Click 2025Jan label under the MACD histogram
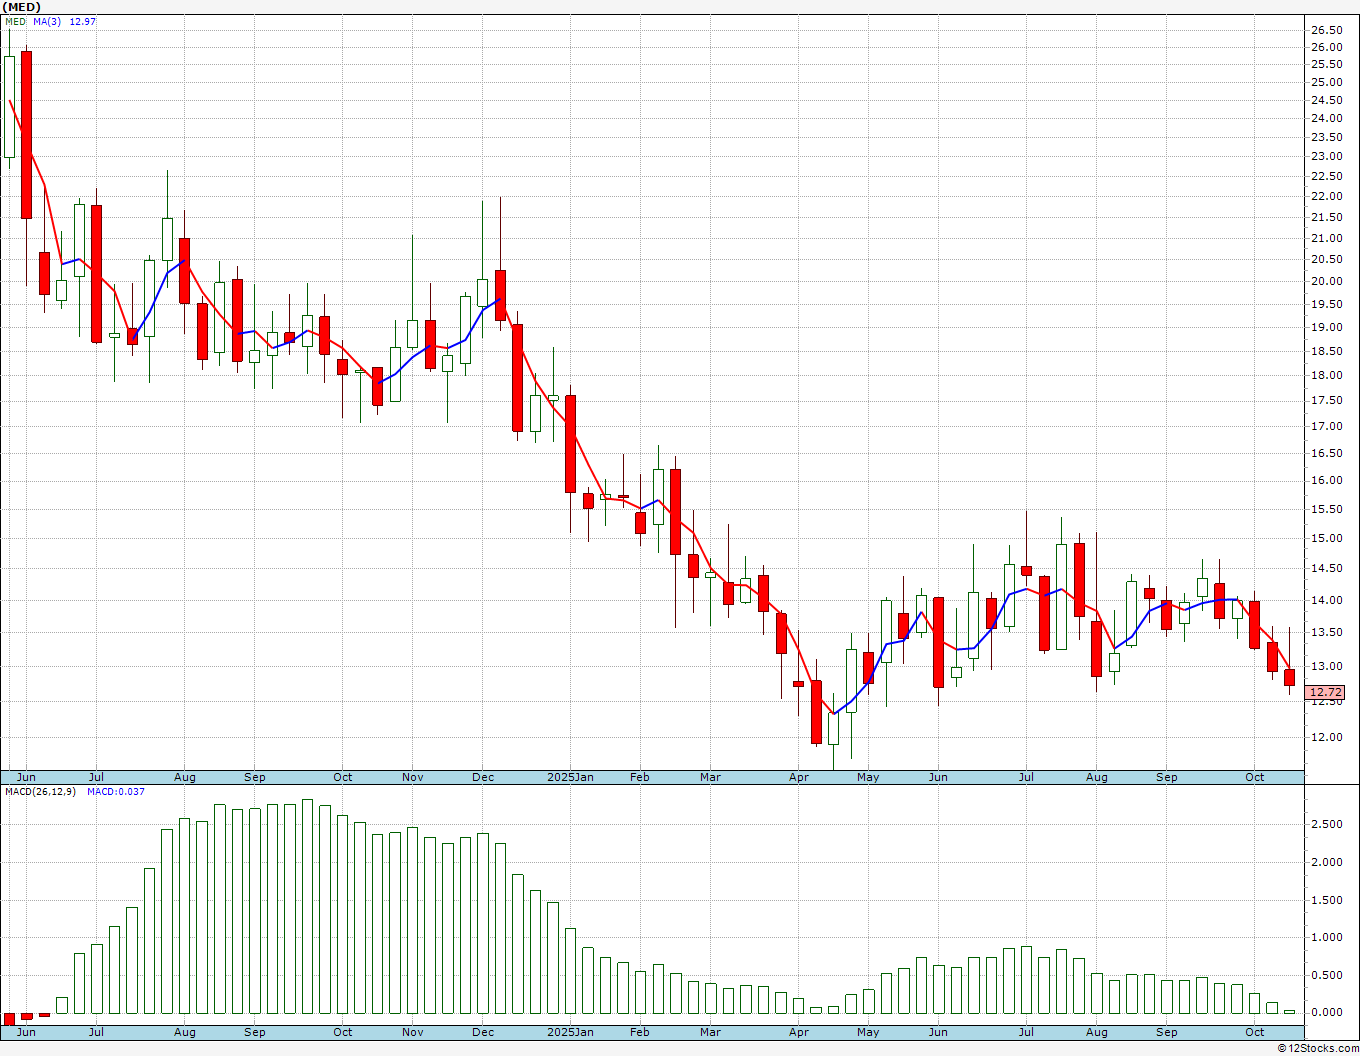 571,1032
